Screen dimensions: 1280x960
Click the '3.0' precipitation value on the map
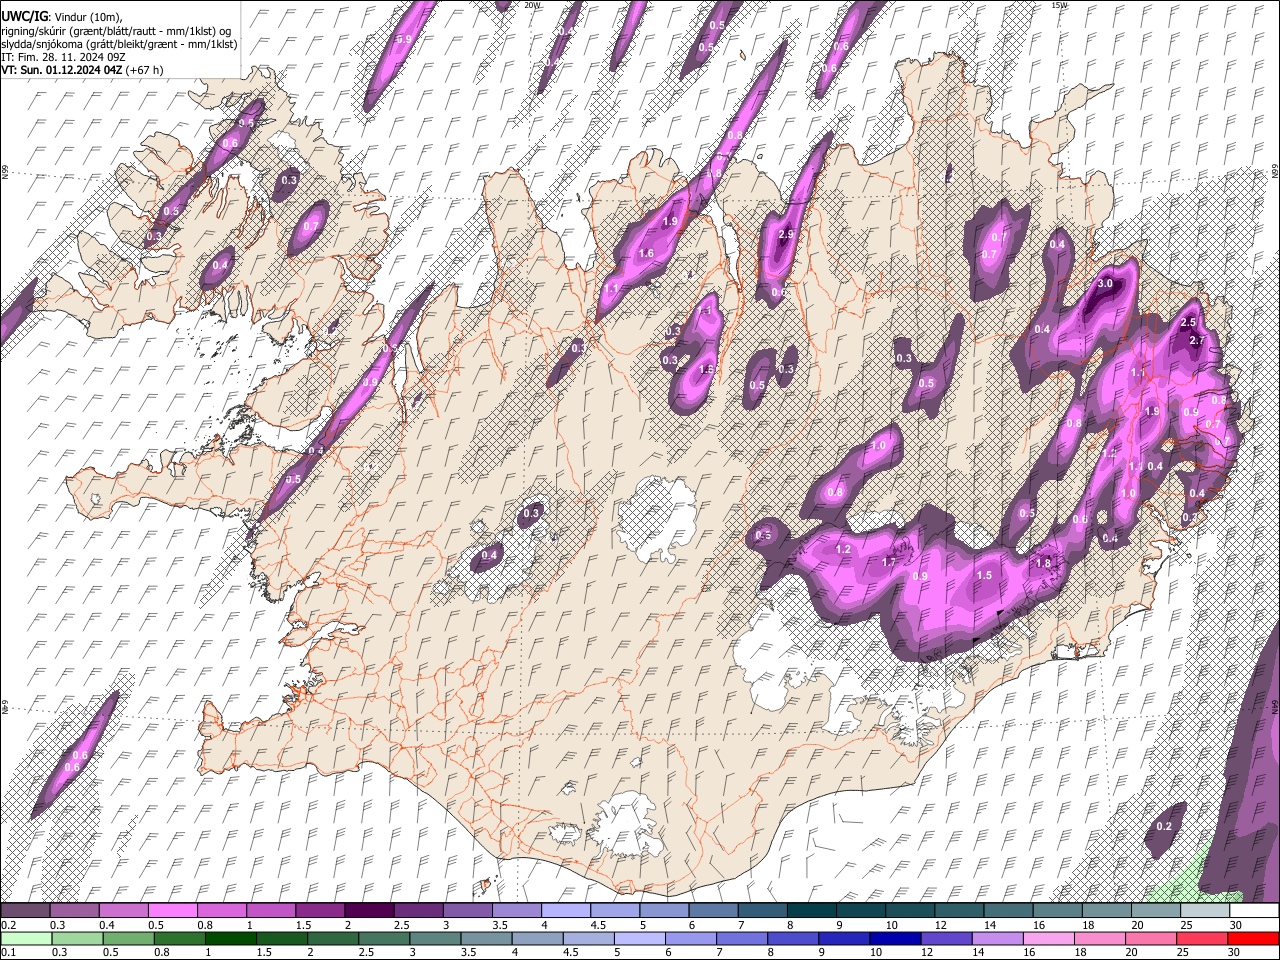coord(1105,284)
